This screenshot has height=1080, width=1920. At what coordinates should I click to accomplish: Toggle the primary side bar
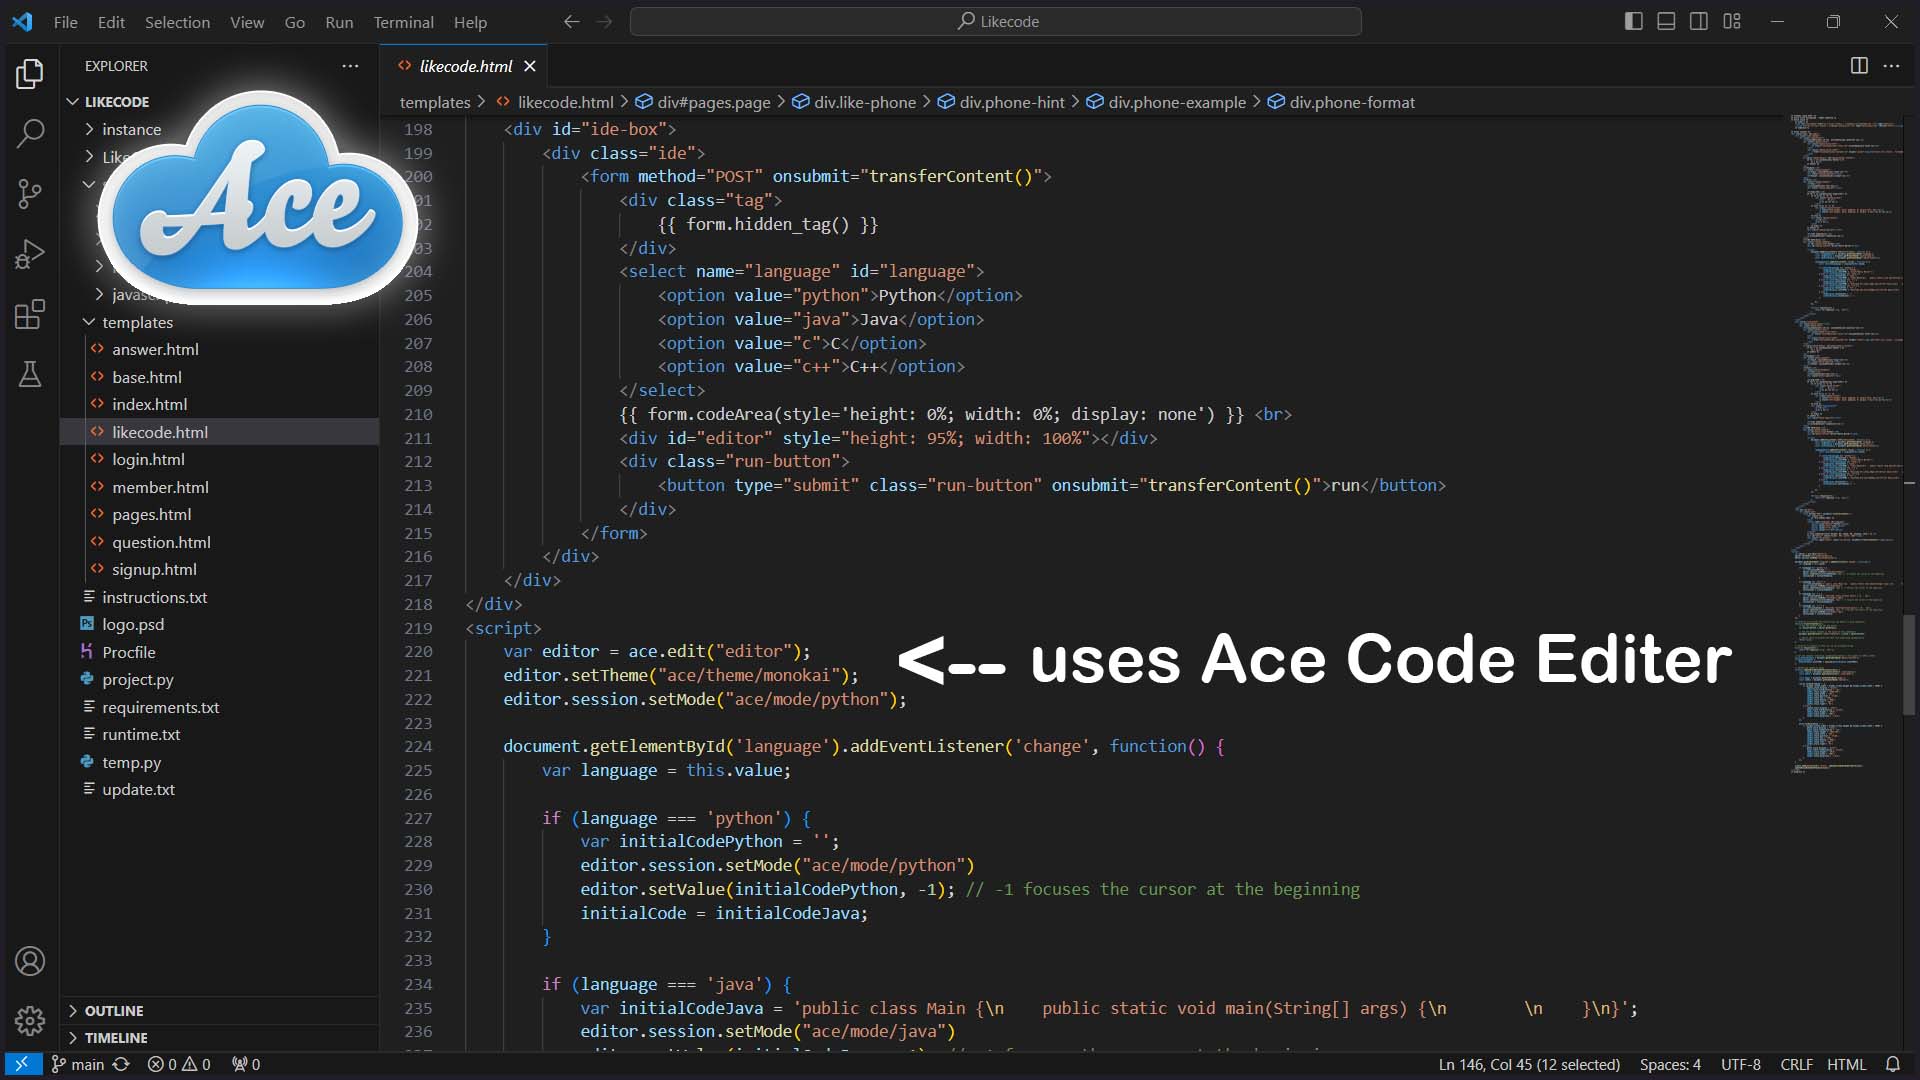pos(1633,21)
